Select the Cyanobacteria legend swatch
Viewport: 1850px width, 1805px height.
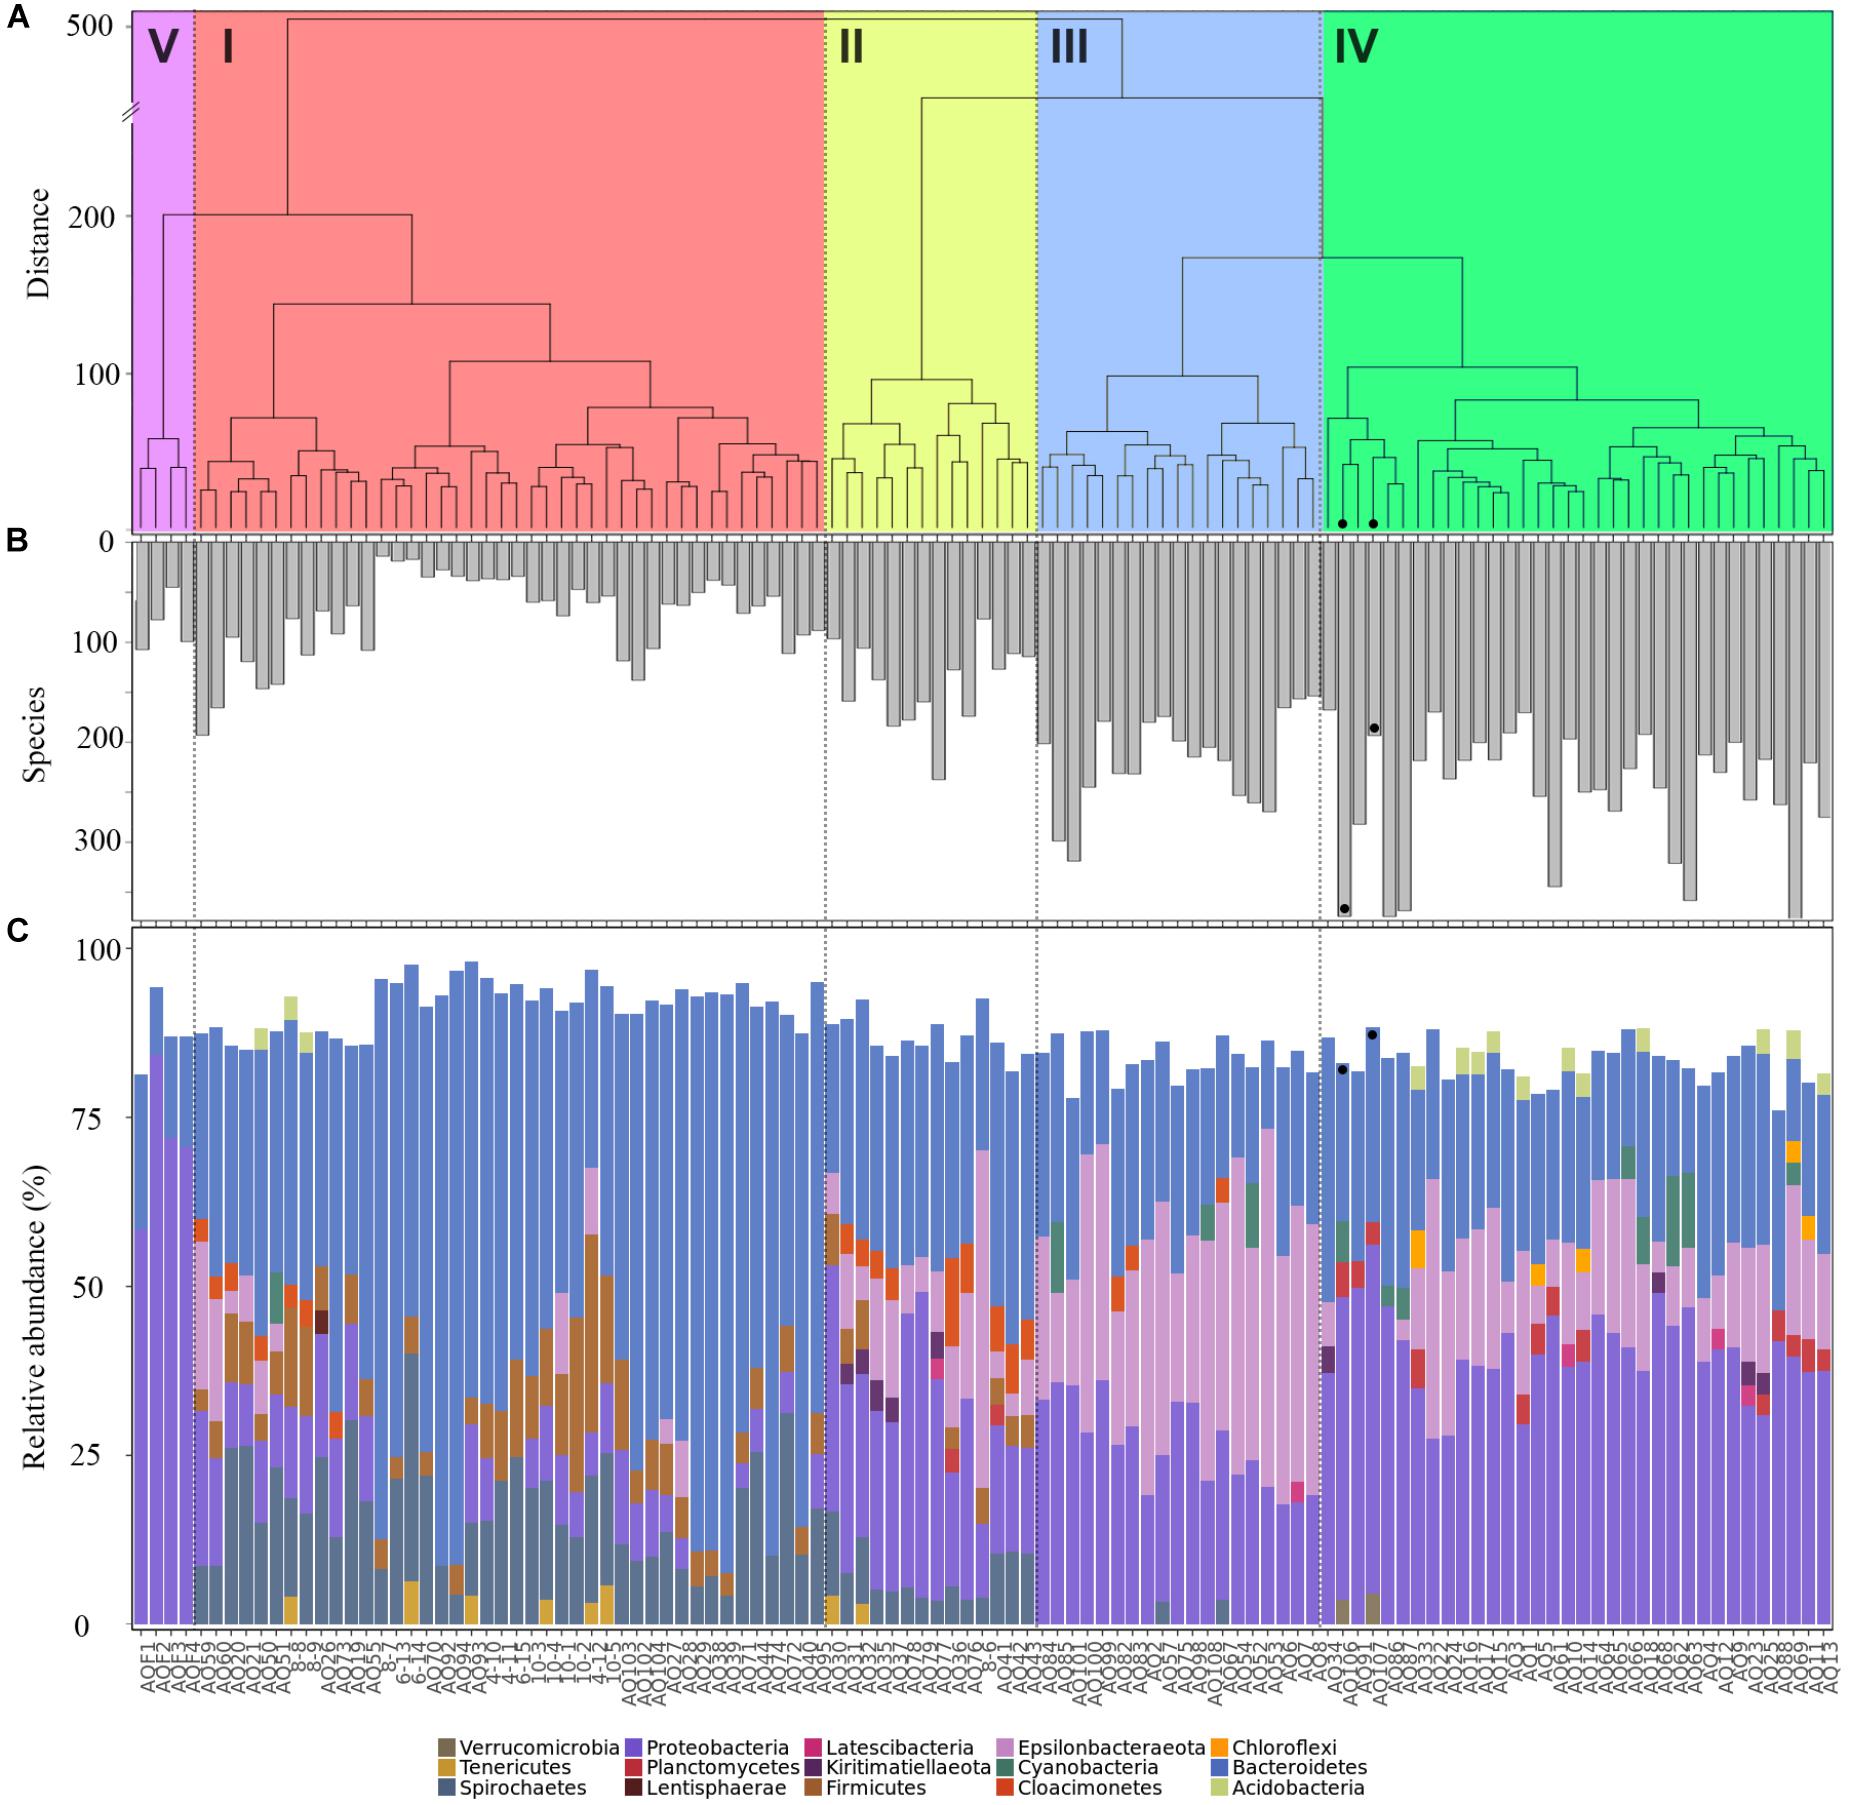pyautogui.click(x=1007, y=1768)
